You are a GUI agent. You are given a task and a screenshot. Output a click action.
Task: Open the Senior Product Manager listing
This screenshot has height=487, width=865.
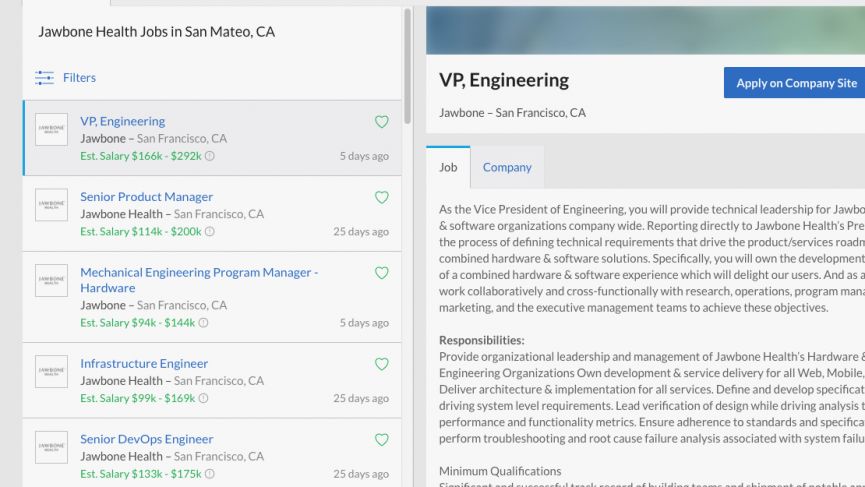tap(146, 197)
